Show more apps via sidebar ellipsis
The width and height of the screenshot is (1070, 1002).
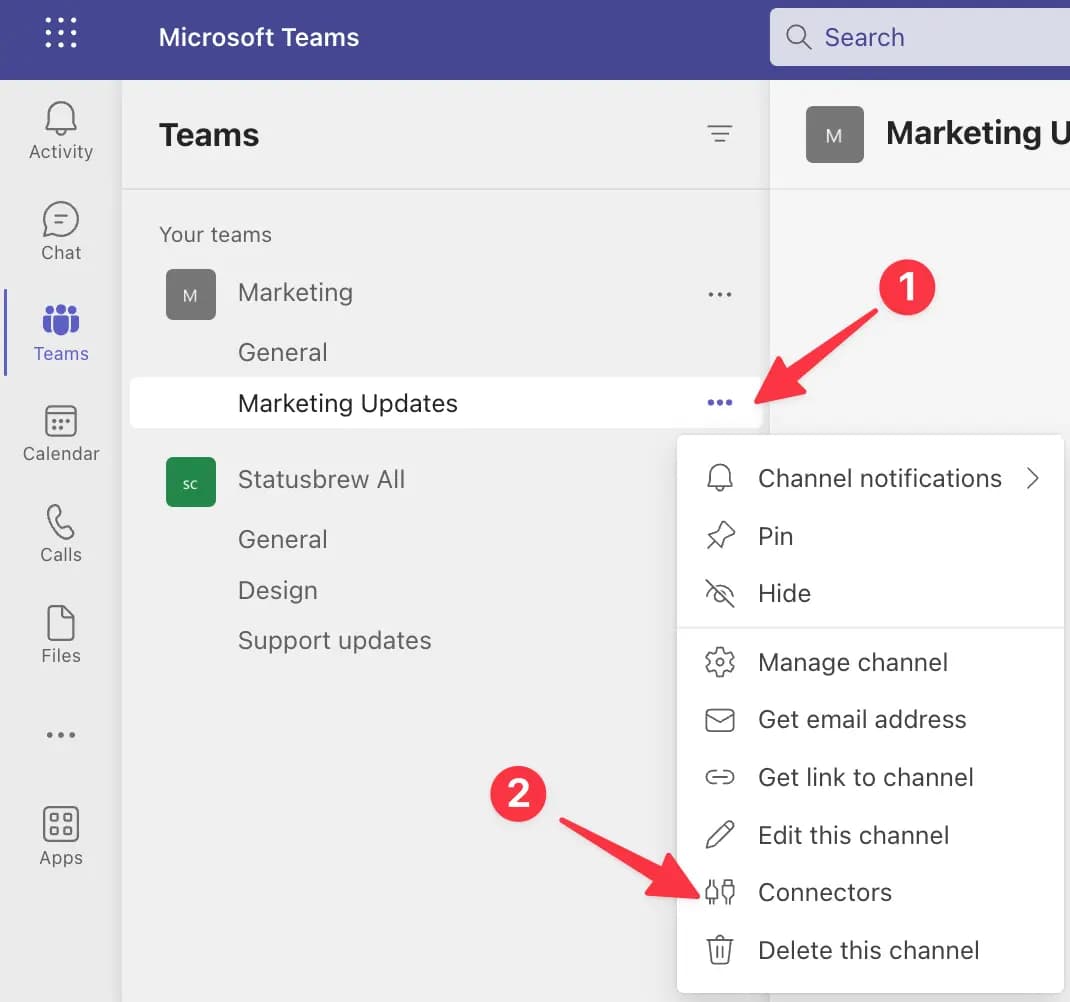[x=61, y=735]
